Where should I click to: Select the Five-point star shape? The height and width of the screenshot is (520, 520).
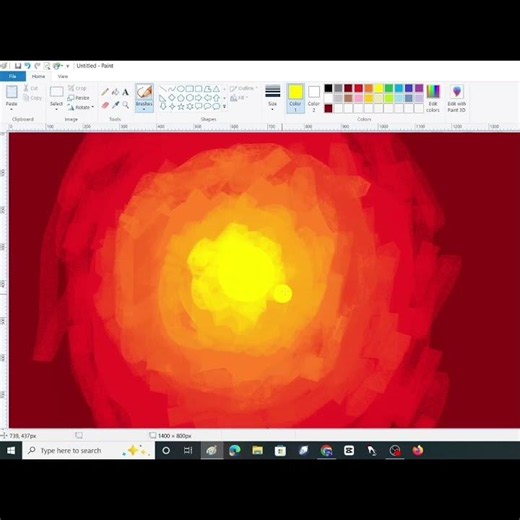[181, 107]
